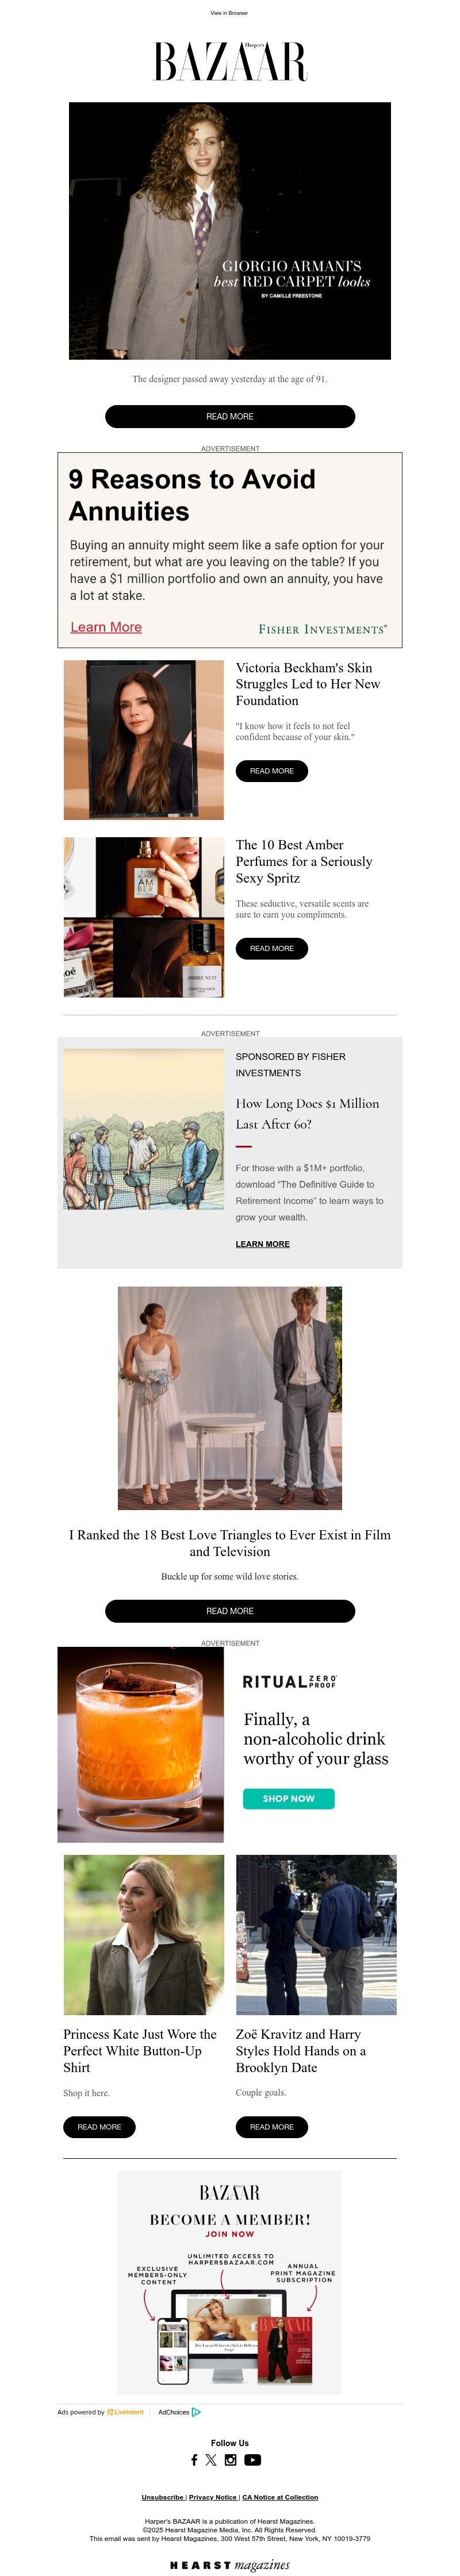
Task: Open the love triangles article image
Action: click(230, 1398)
